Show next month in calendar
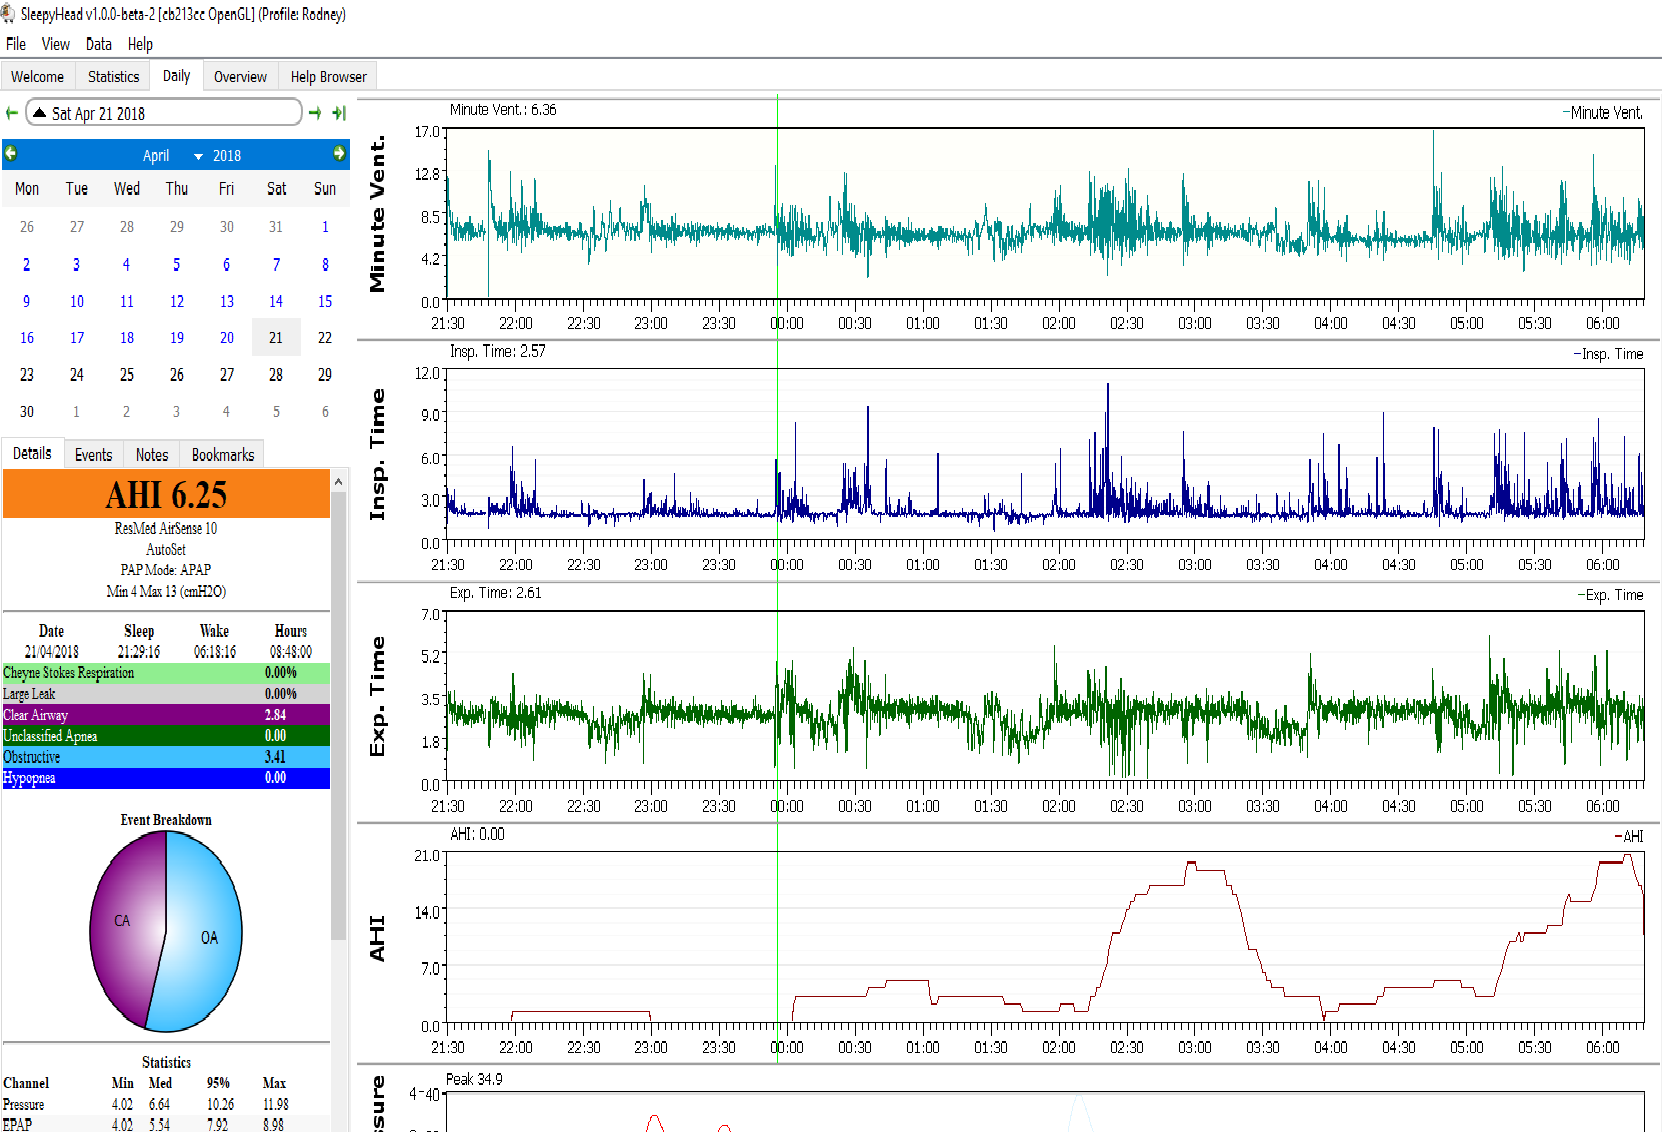The image size is (1662, 1132). click(339, 153)
